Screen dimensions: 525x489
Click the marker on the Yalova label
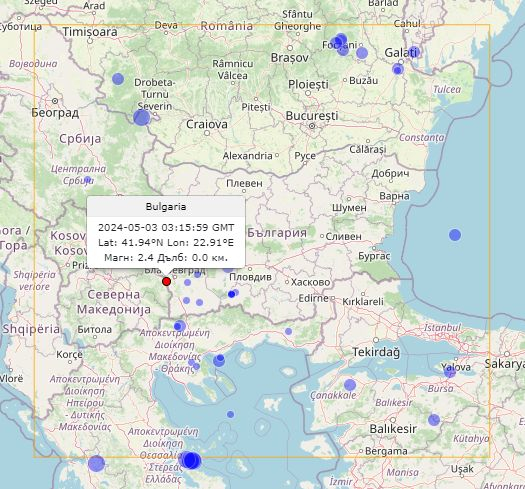tap(450, 371)
